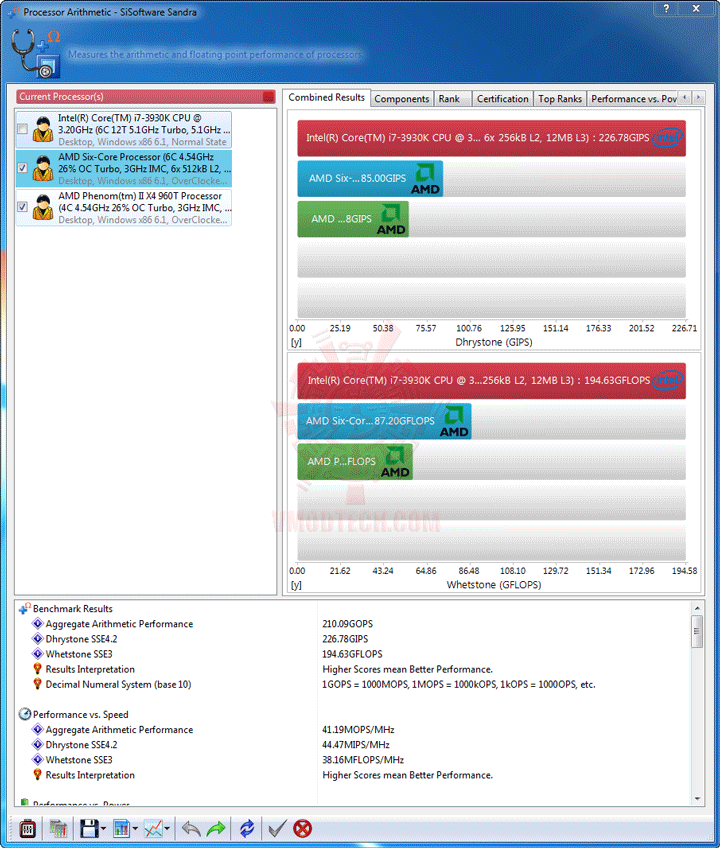The width and height of the screenshot is (720, 848).
Task: Expand the line graph dropdown arrow
Action: click(x=167, y=829)
